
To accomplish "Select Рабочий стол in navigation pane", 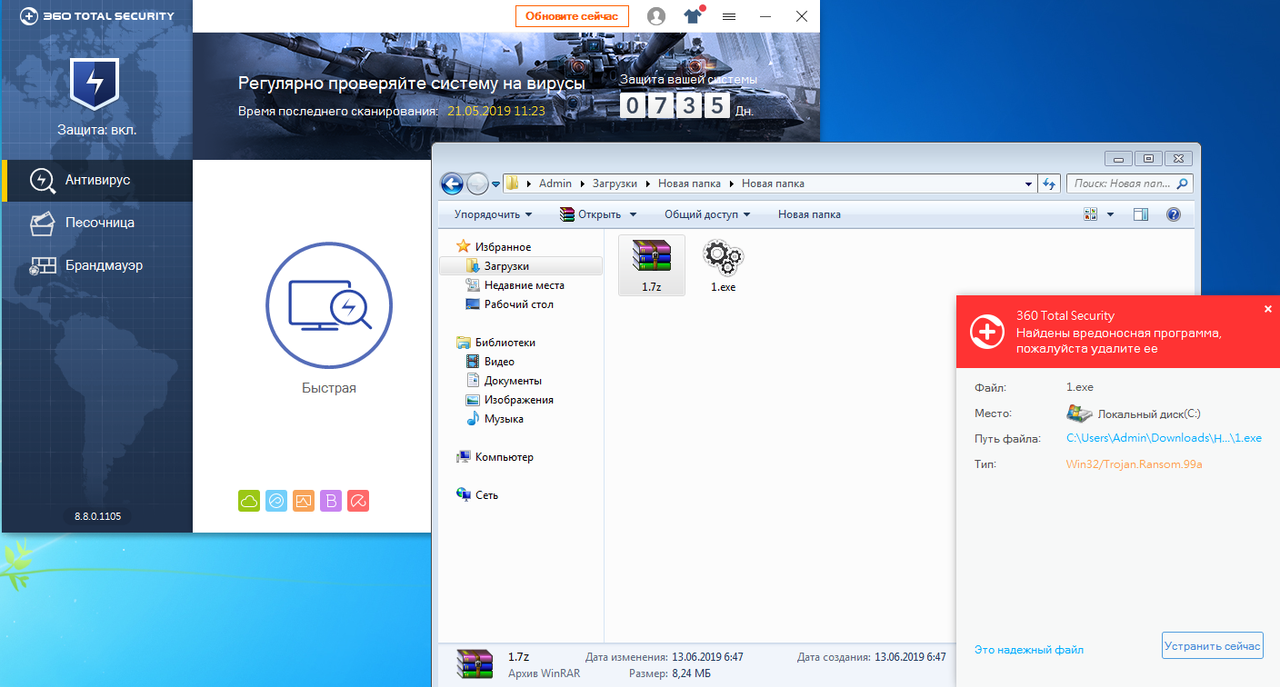I will 519,304.
